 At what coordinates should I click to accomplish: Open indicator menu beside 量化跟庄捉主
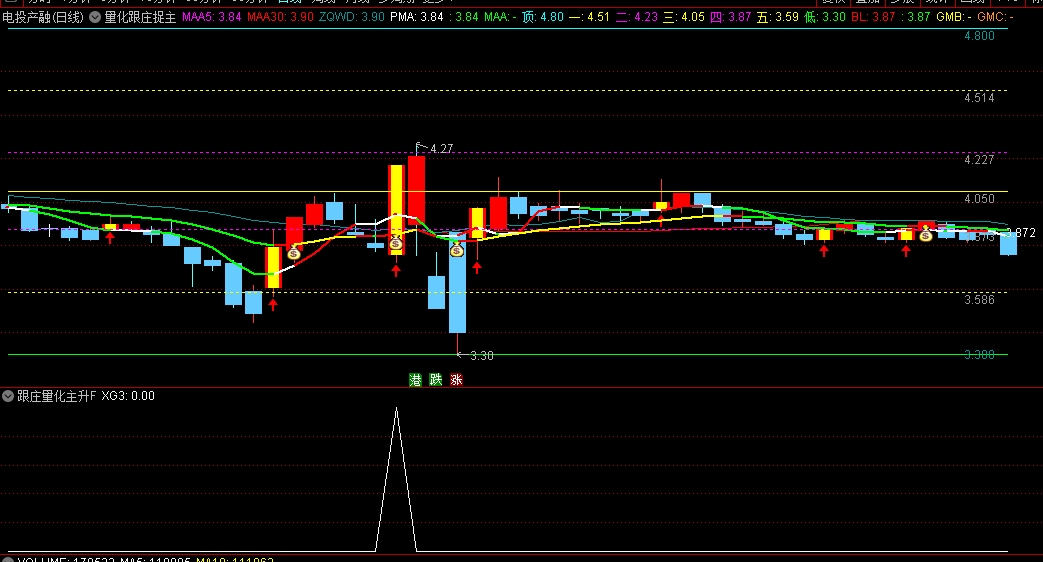coord(95,17)
